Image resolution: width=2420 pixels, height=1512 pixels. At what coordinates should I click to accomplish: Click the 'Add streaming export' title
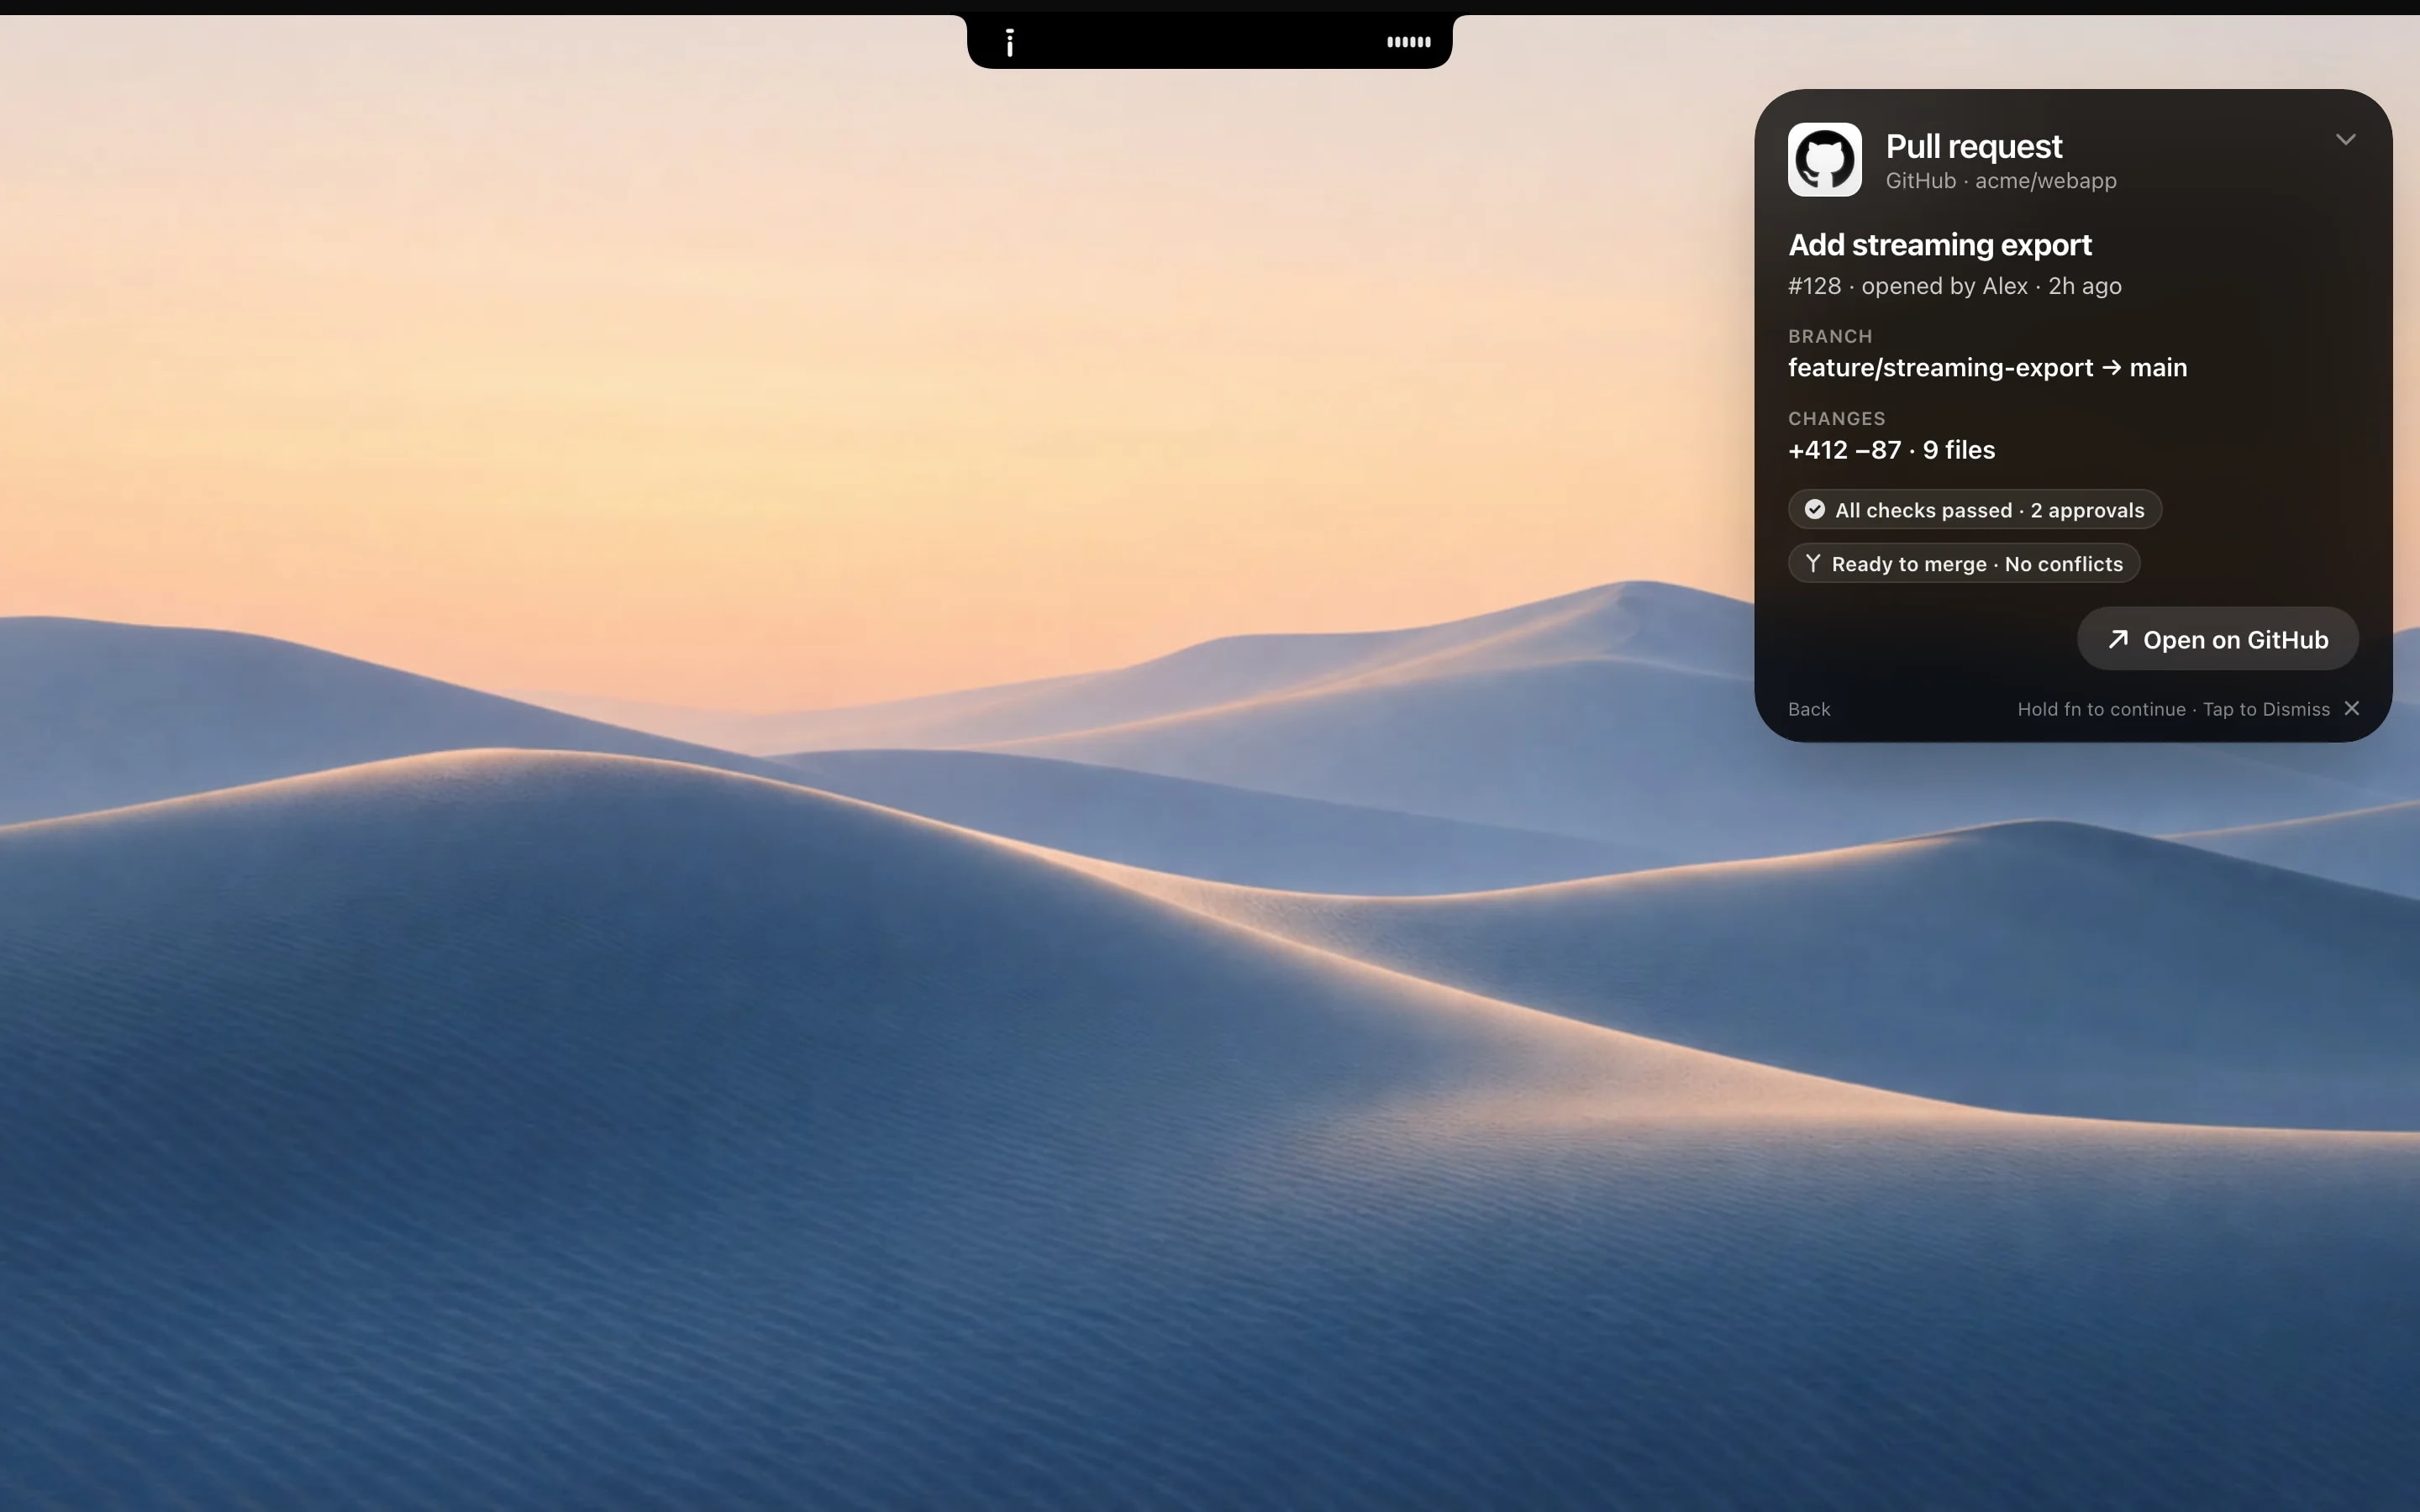tap(1939, 245)
